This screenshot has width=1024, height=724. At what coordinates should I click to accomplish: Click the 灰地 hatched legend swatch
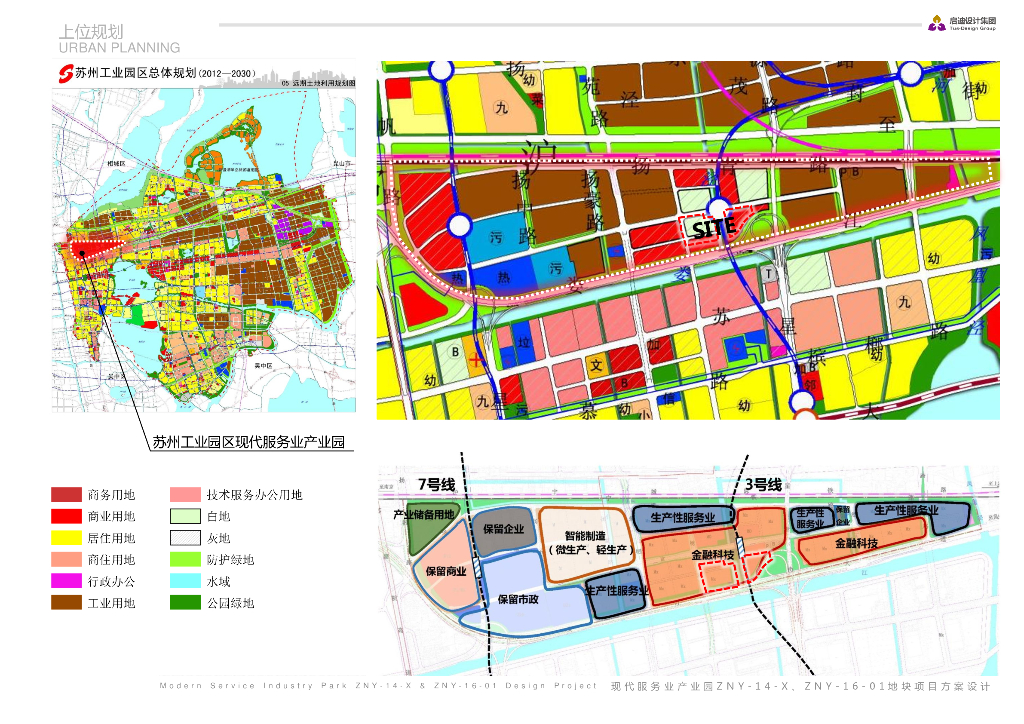click(x=185, y=538)
